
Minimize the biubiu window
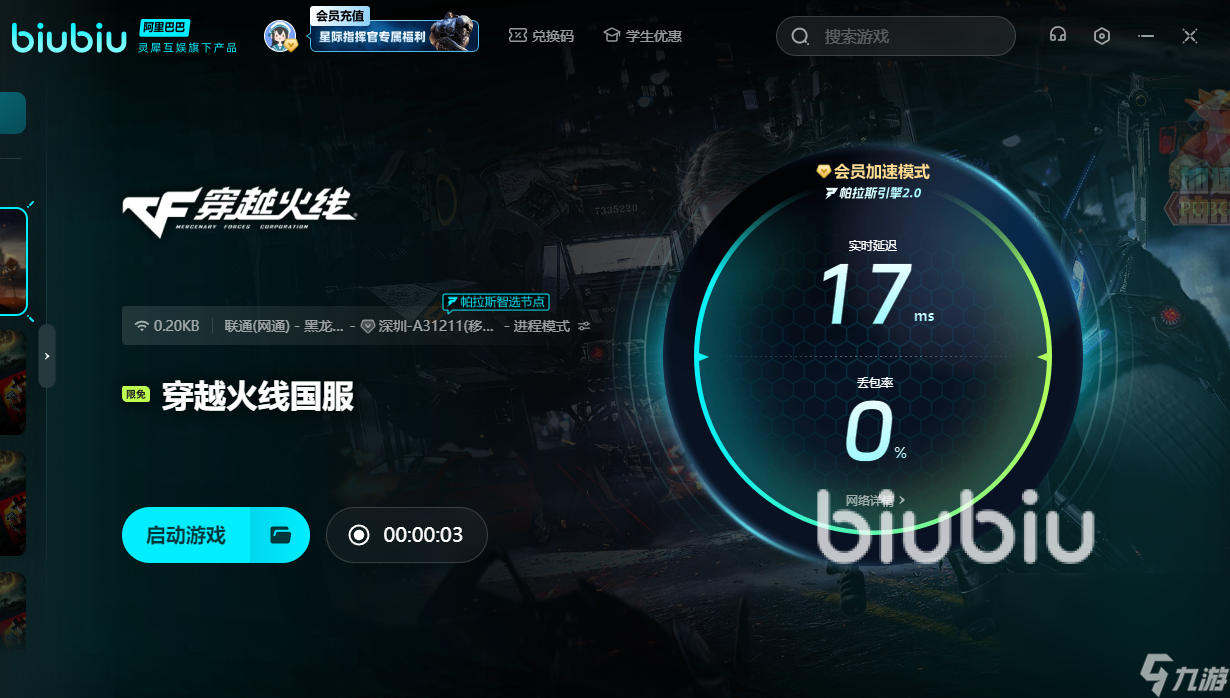pos(1146,36)
